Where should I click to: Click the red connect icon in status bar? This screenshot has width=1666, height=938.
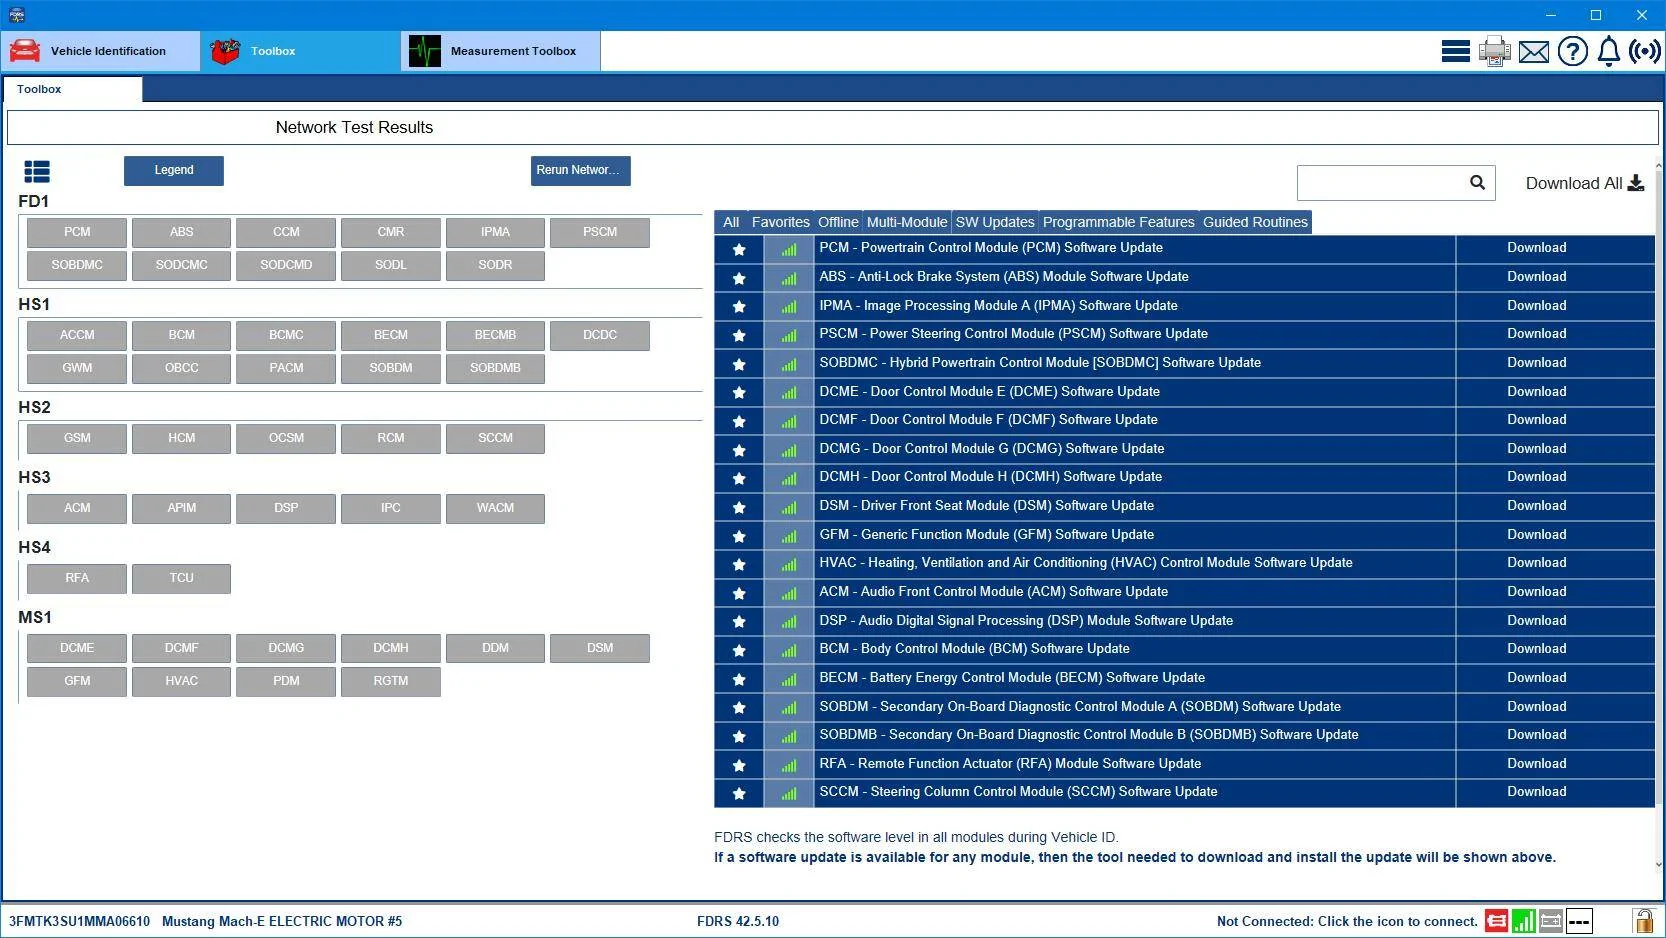1496,920
